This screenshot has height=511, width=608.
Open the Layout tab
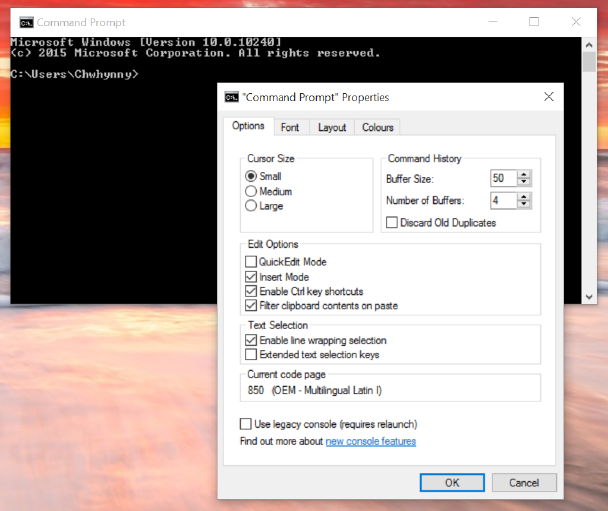[332, 128]
